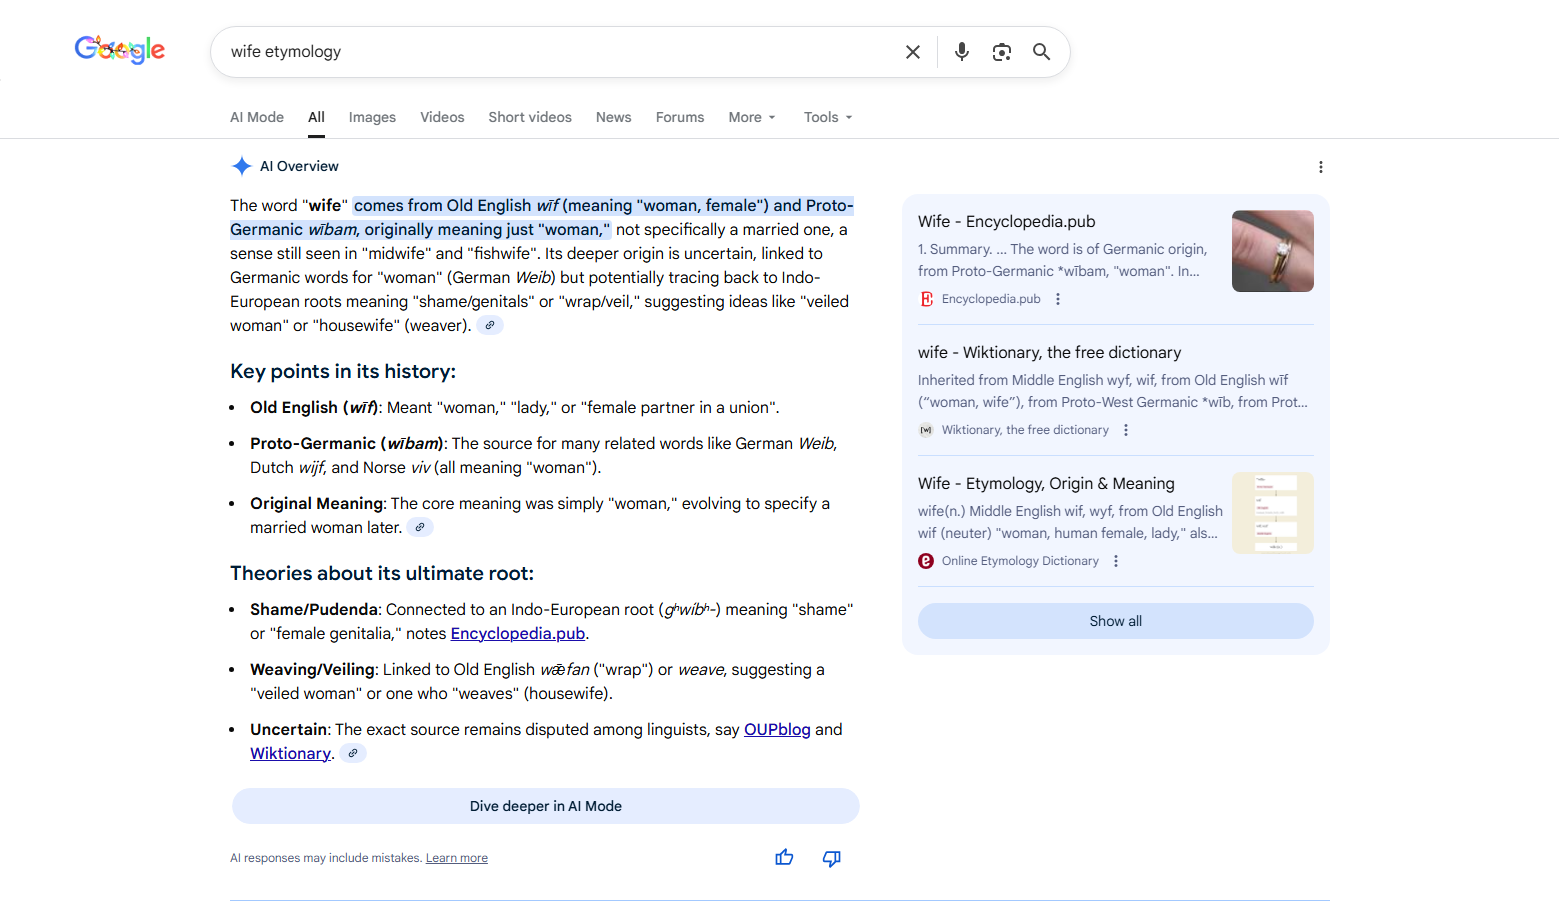
Task: Open Search by image (Lens) icon
Action: 1002,52
